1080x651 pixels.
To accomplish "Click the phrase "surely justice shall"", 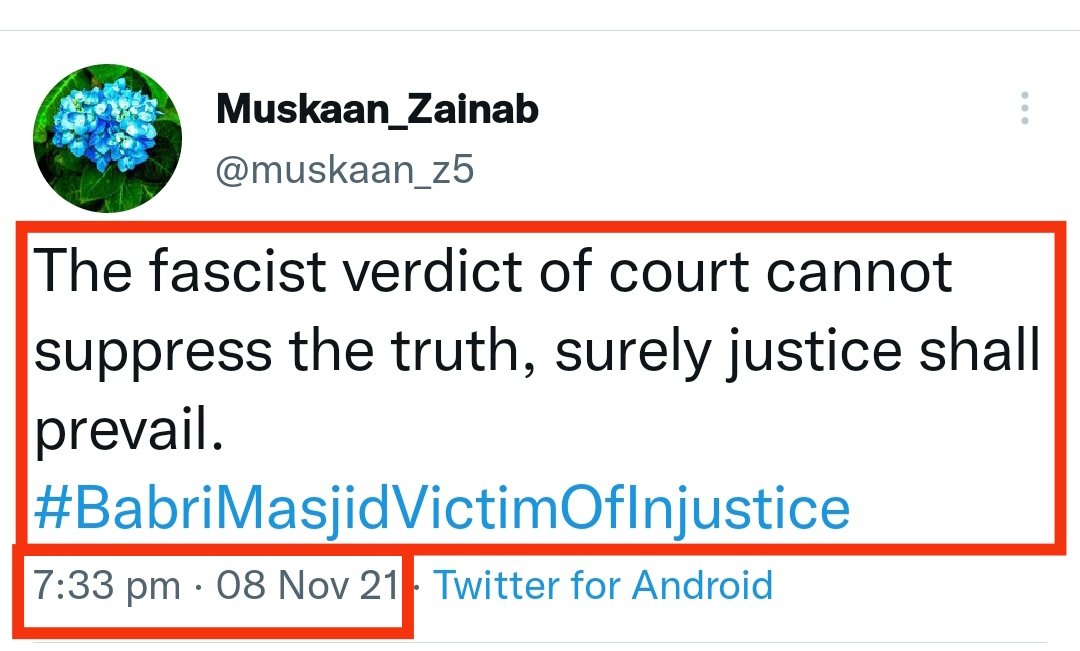I will (x=799, y=353).
